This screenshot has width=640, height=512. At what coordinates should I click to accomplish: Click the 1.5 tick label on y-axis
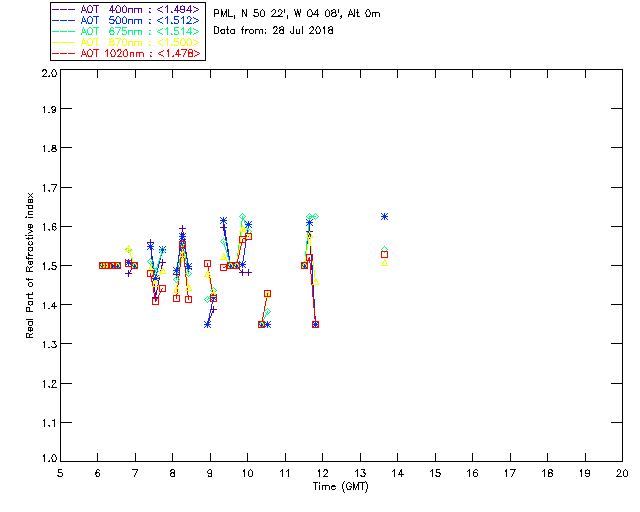[x=49, y=266]
